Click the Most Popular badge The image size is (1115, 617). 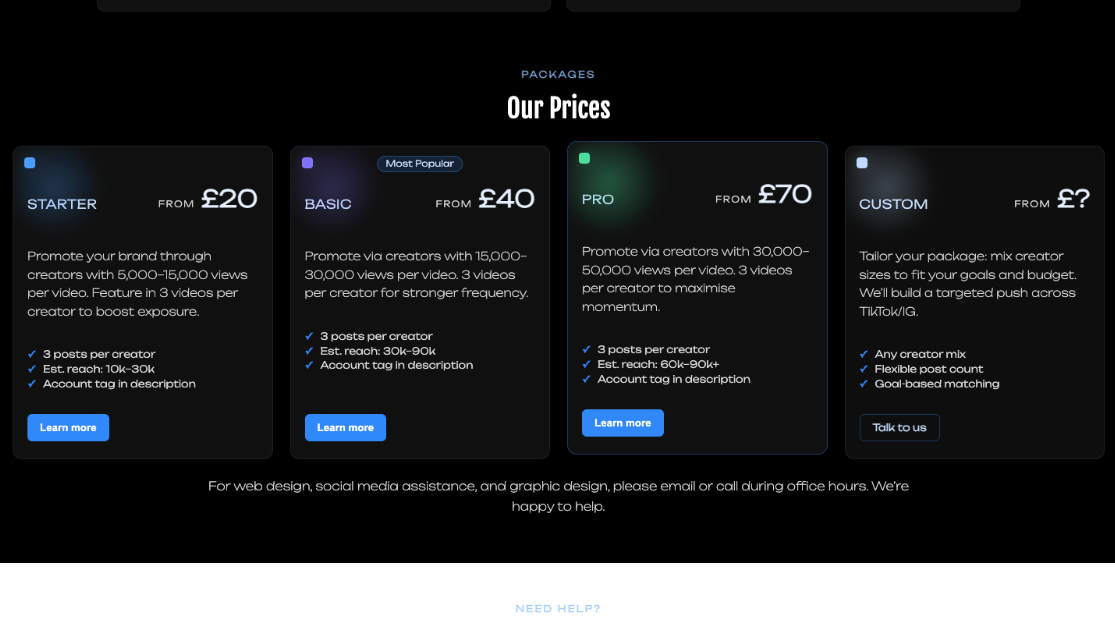pos(420,163)
